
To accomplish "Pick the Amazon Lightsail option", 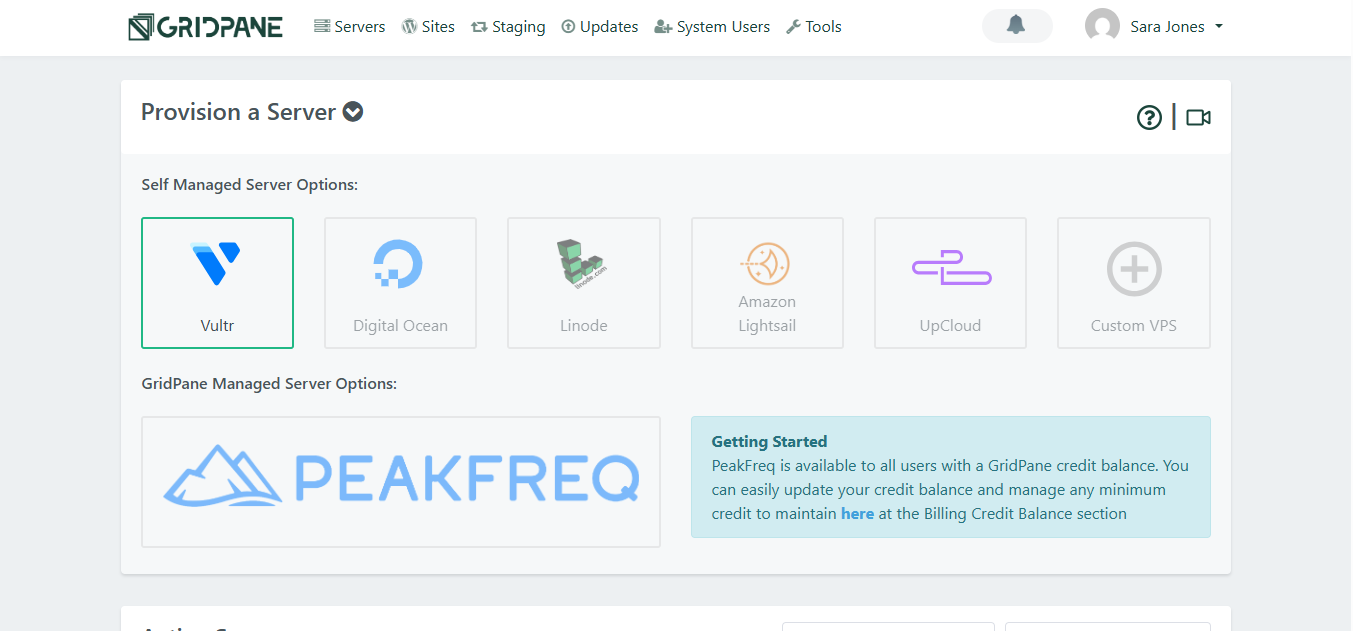I will 767,283.
